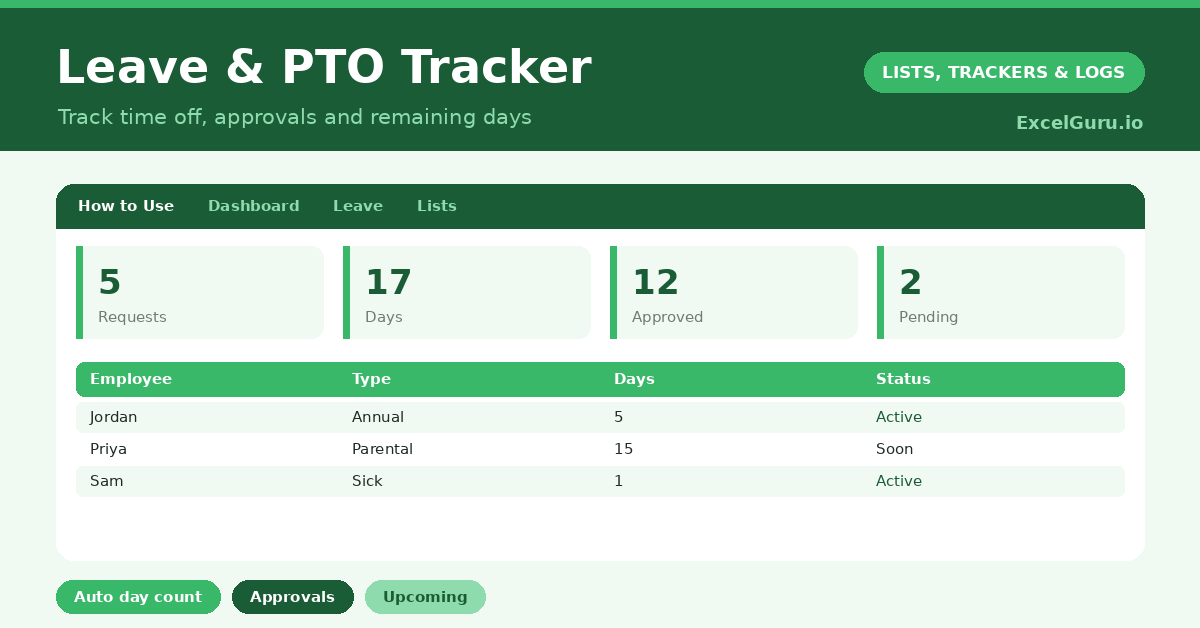Click the Status column header

(x=903, y=379)
